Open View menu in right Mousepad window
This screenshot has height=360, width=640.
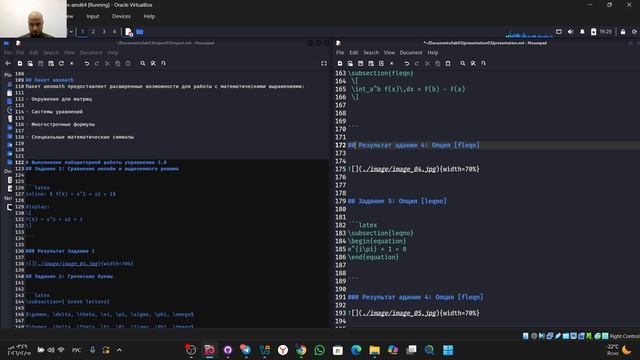tap(389, 53)
